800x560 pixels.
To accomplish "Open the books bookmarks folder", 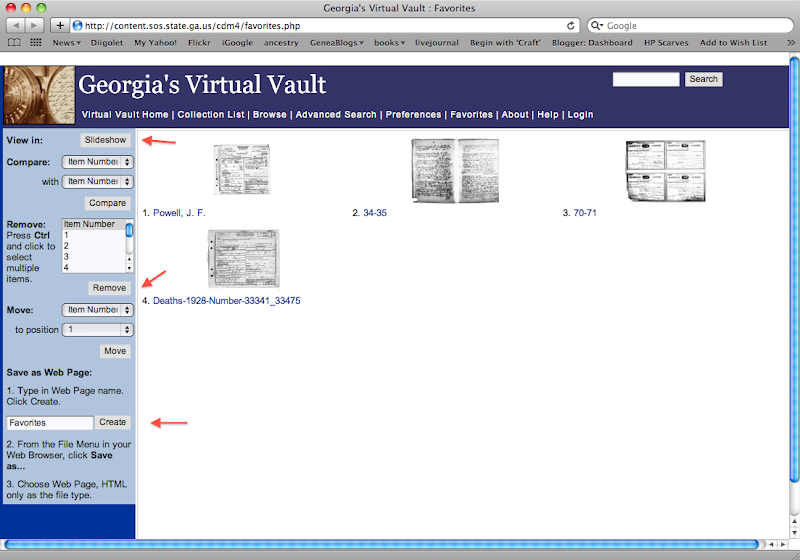I will (389, 43).
